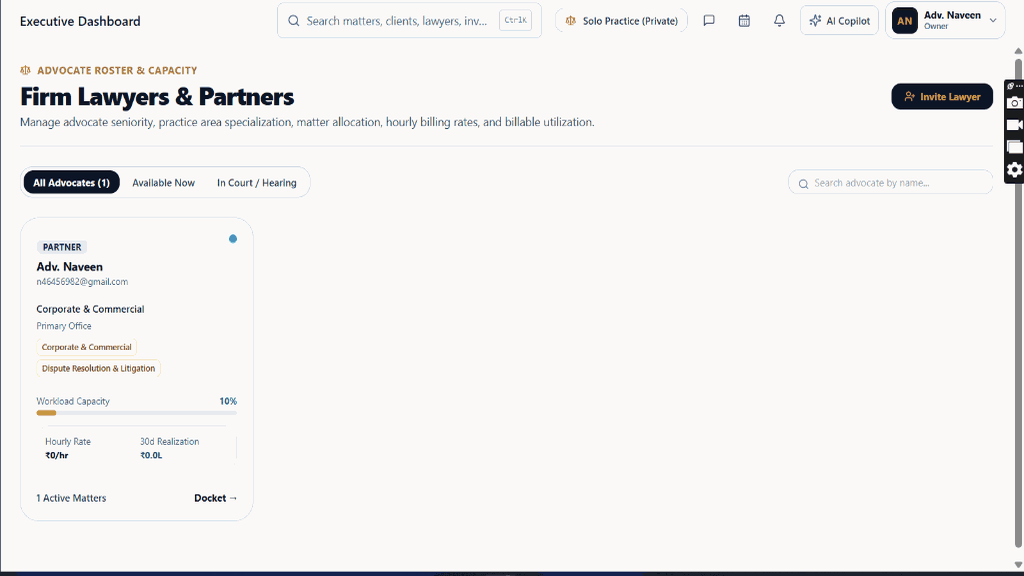
Task: Click 1 Active Matters text
Action: [x=71, y=498]
